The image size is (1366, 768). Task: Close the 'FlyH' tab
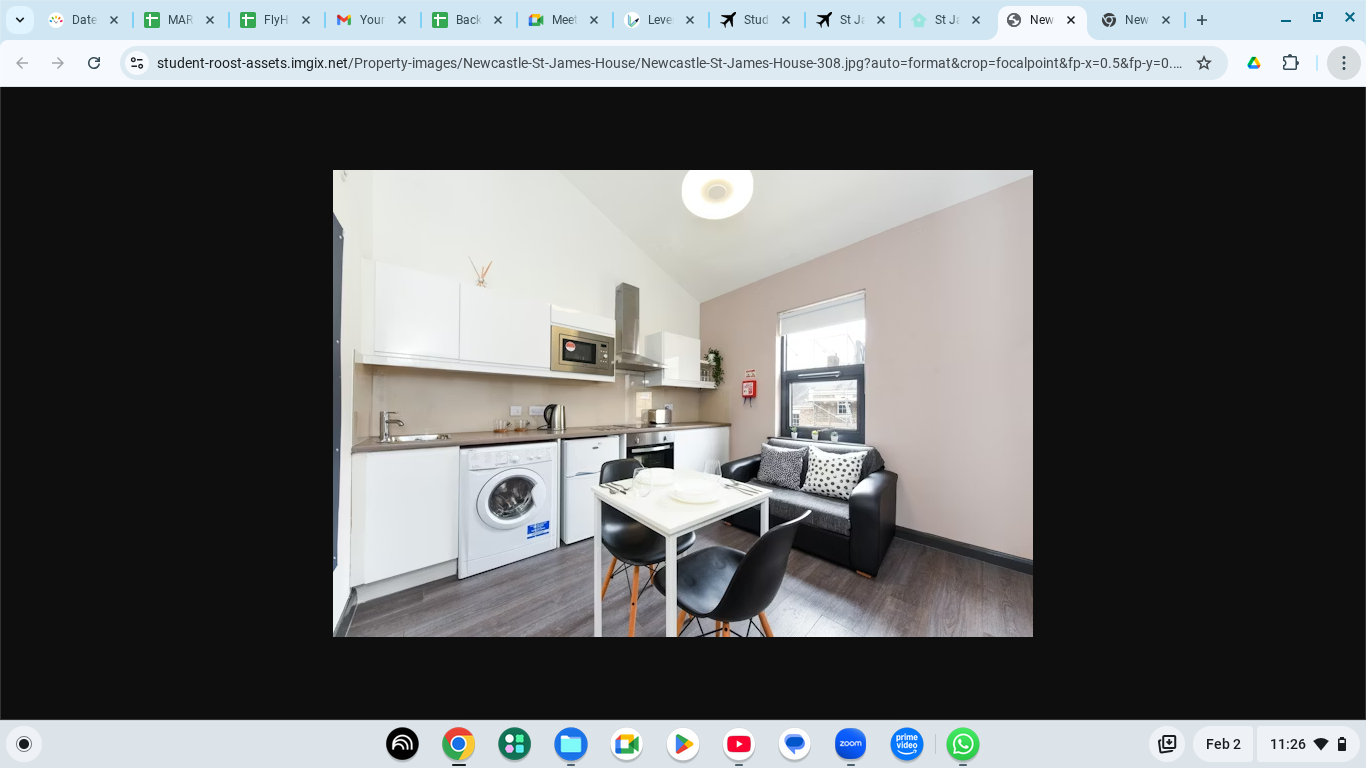click(x=306, y=20)
